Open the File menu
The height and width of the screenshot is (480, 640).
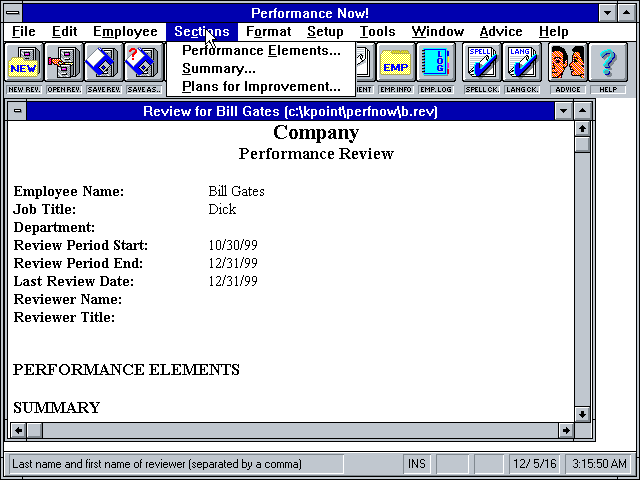pyautogui.click(x=24, y=31)
